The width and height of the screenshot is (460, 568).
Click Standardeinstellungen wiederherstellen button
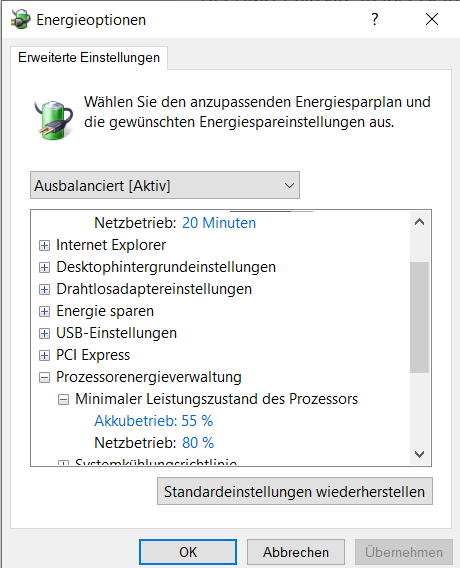(295, 491)
